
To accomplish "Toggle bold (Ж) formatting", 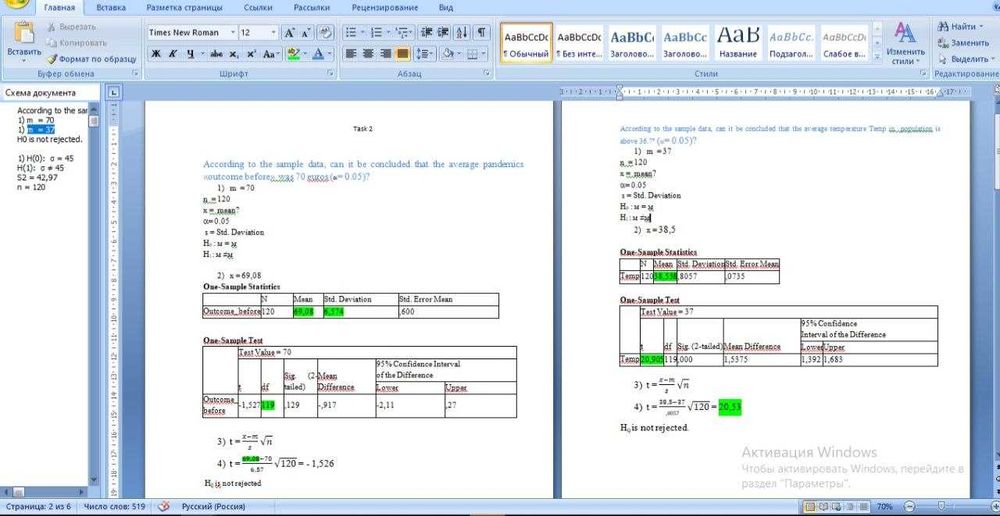I will click(x=156, y=54).
